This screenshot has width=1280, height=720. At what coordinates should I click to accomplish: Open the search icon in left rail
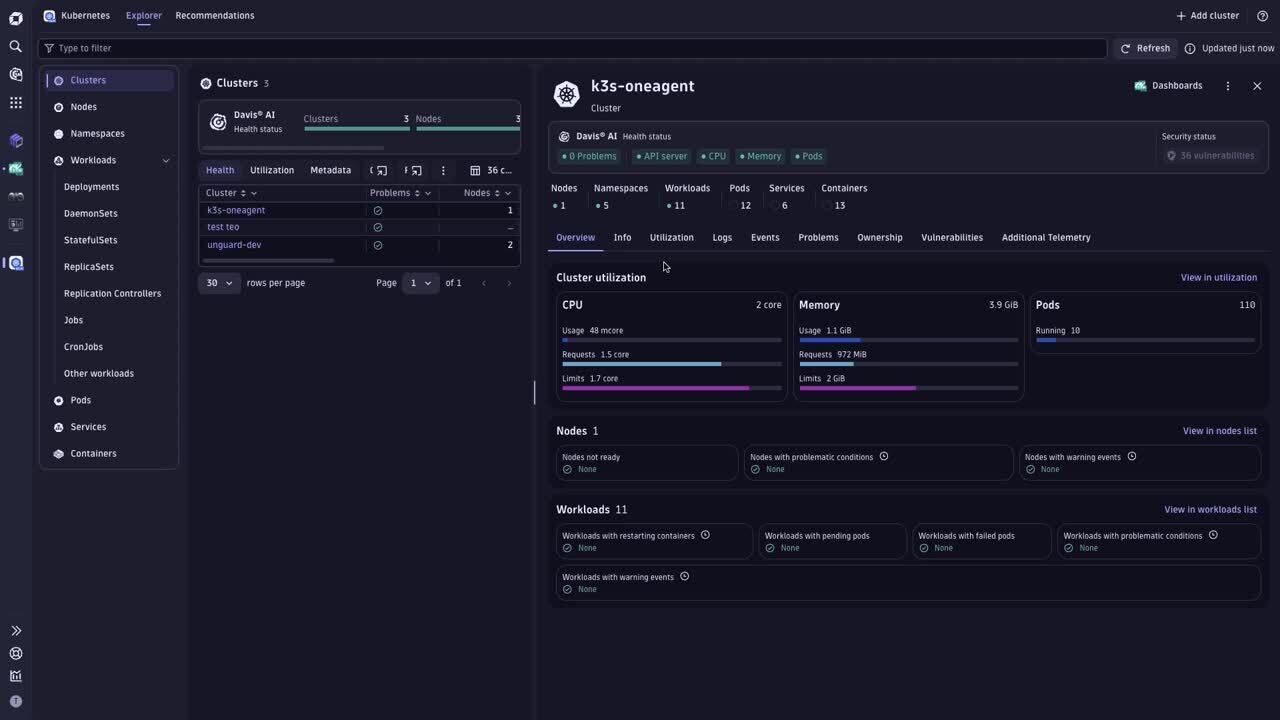point(15,46)
